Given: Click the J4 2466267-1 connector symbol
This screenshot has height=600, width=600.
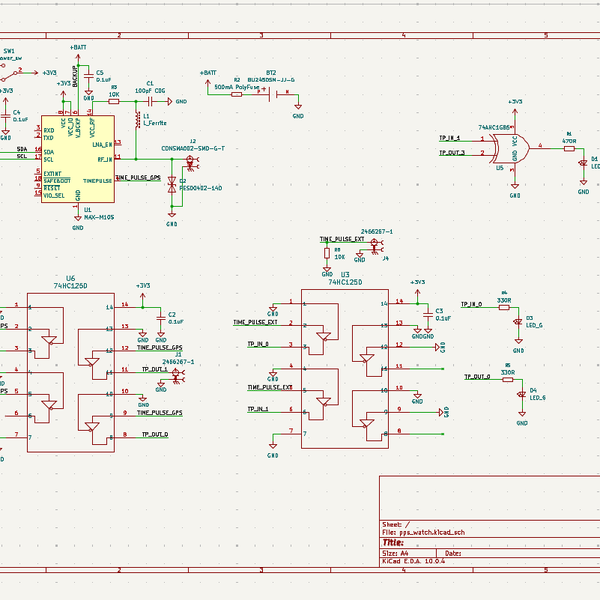Looking at the screenshot, I should 376,246.
